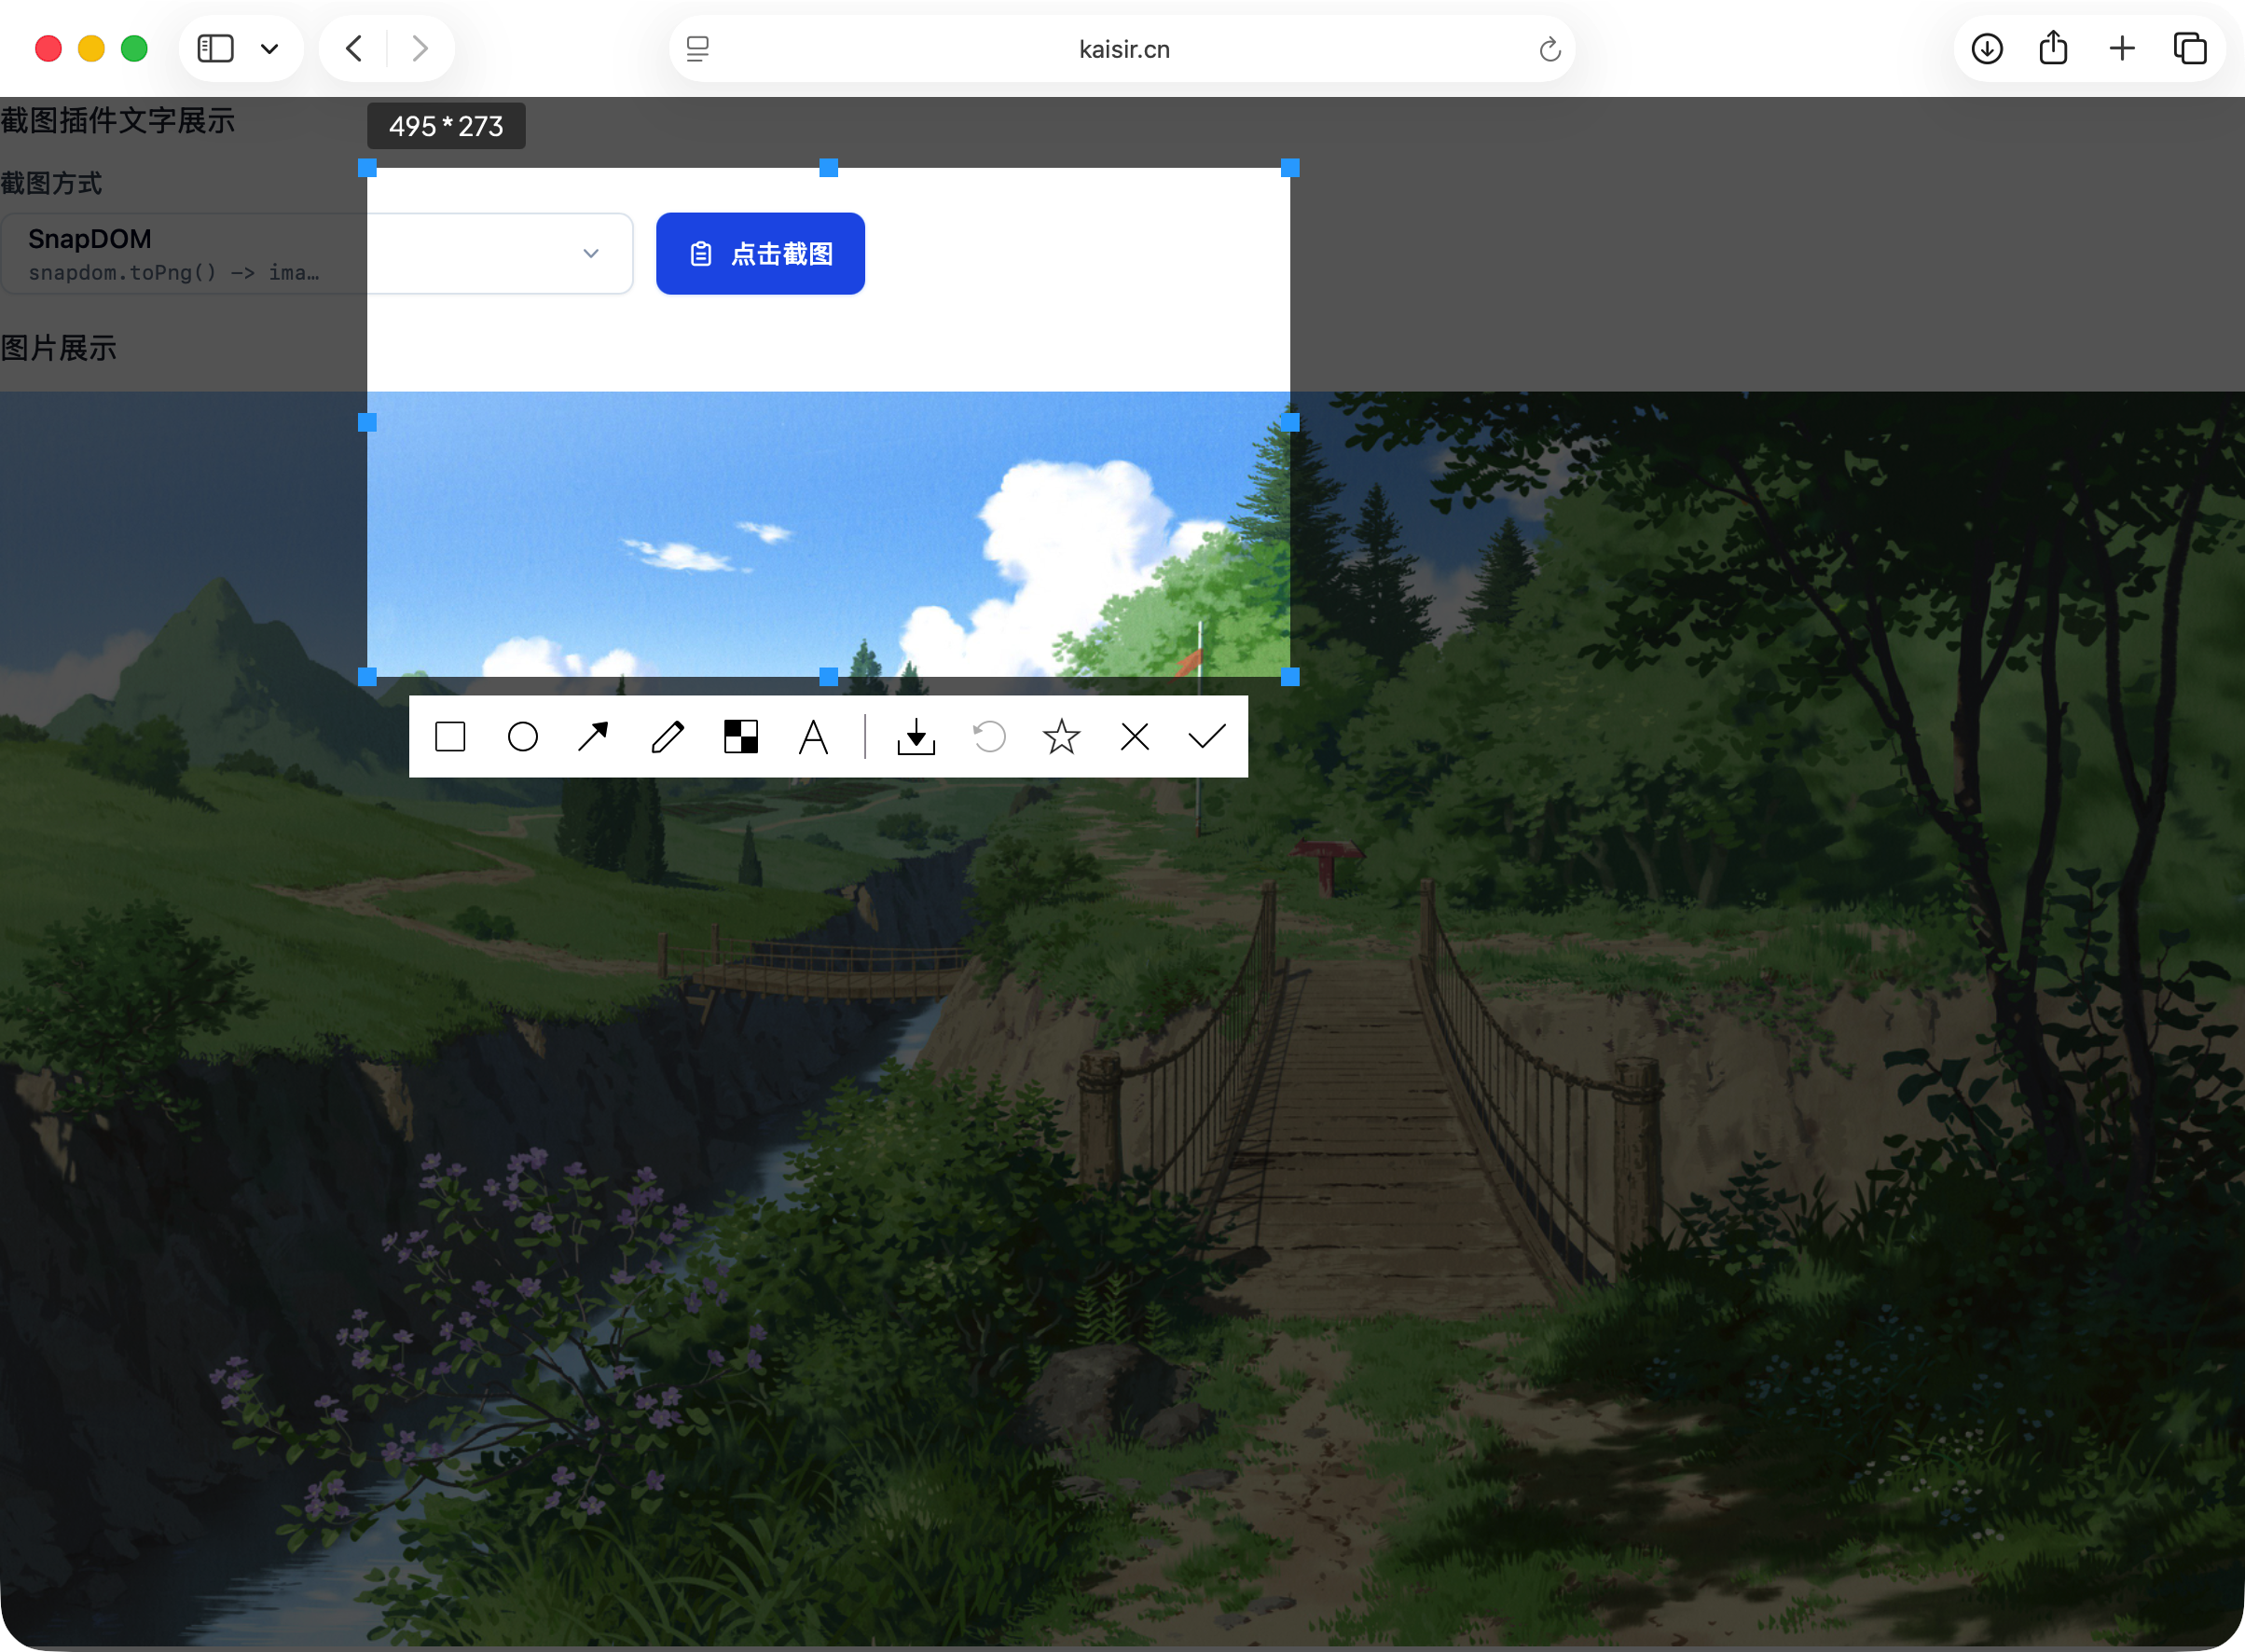2245x1652 pixels.
Task: Click the 点击截图 button
Action: (x=760, y=254)
